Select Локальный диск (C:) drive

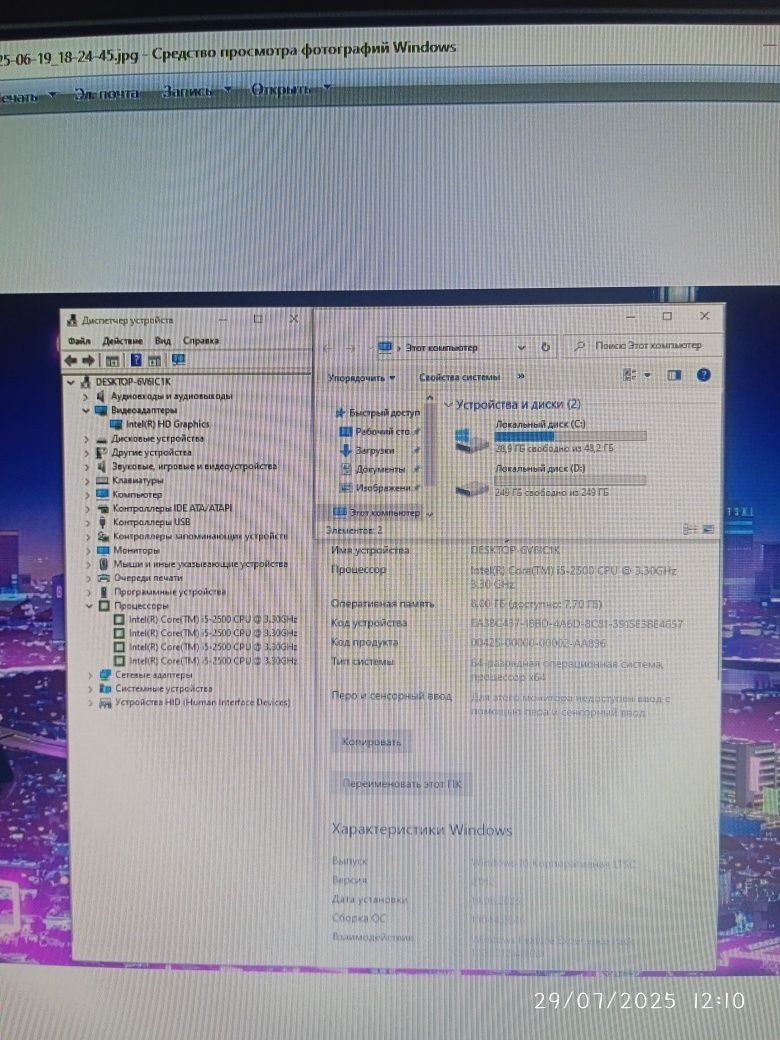551,436
